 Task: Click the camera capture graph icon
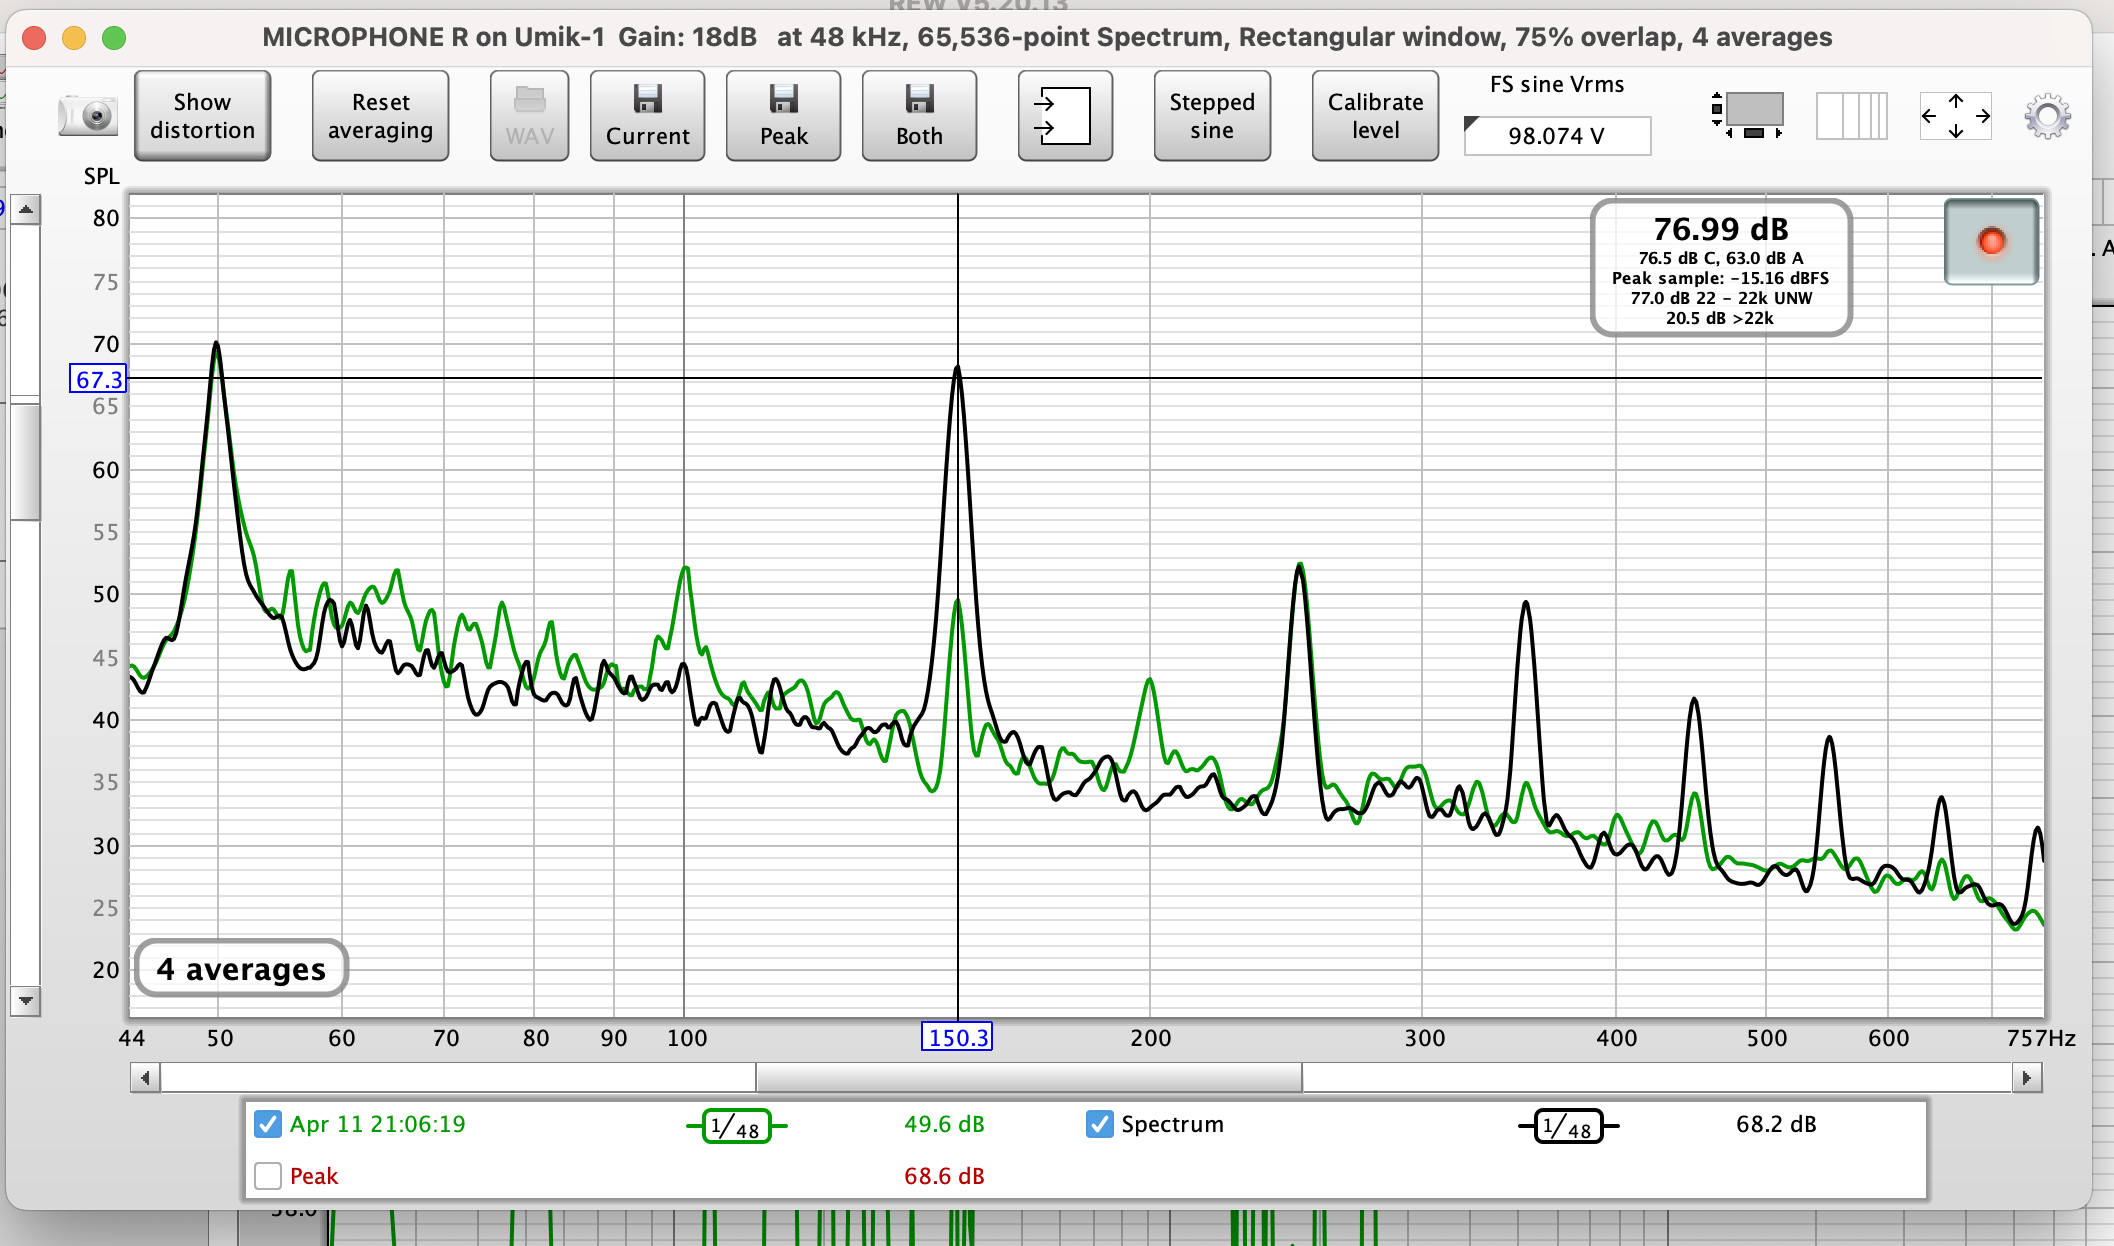[88, 116]
